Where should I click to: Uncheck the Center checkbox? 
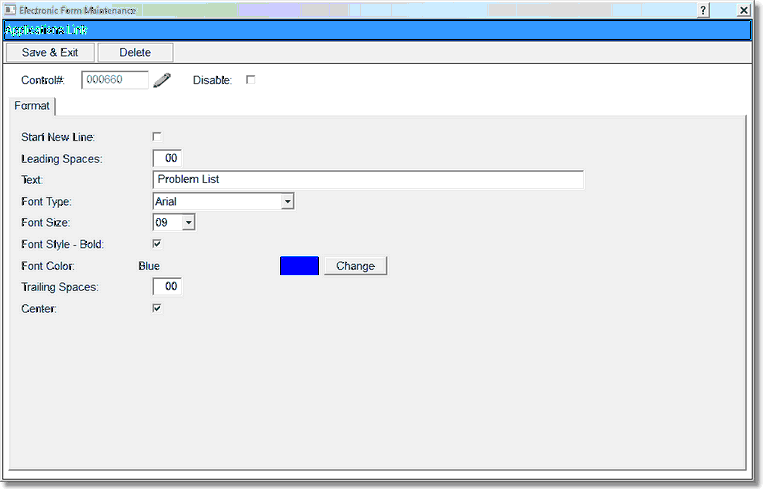tap(157, 308)
